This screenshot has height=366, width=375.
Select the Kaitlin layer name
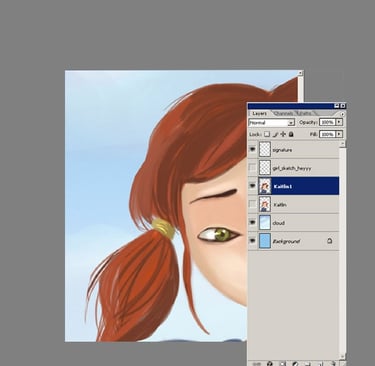click(280, 205)
